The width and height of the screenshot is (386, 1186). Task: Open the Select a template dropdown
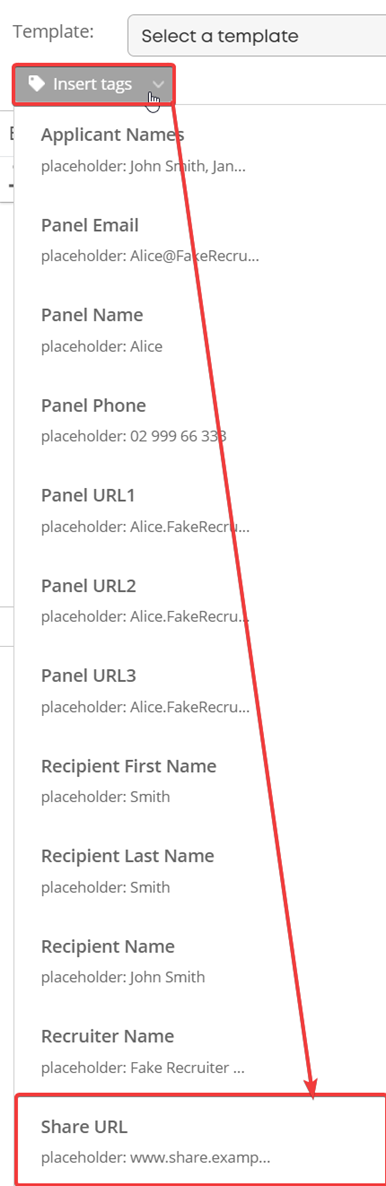257,36
